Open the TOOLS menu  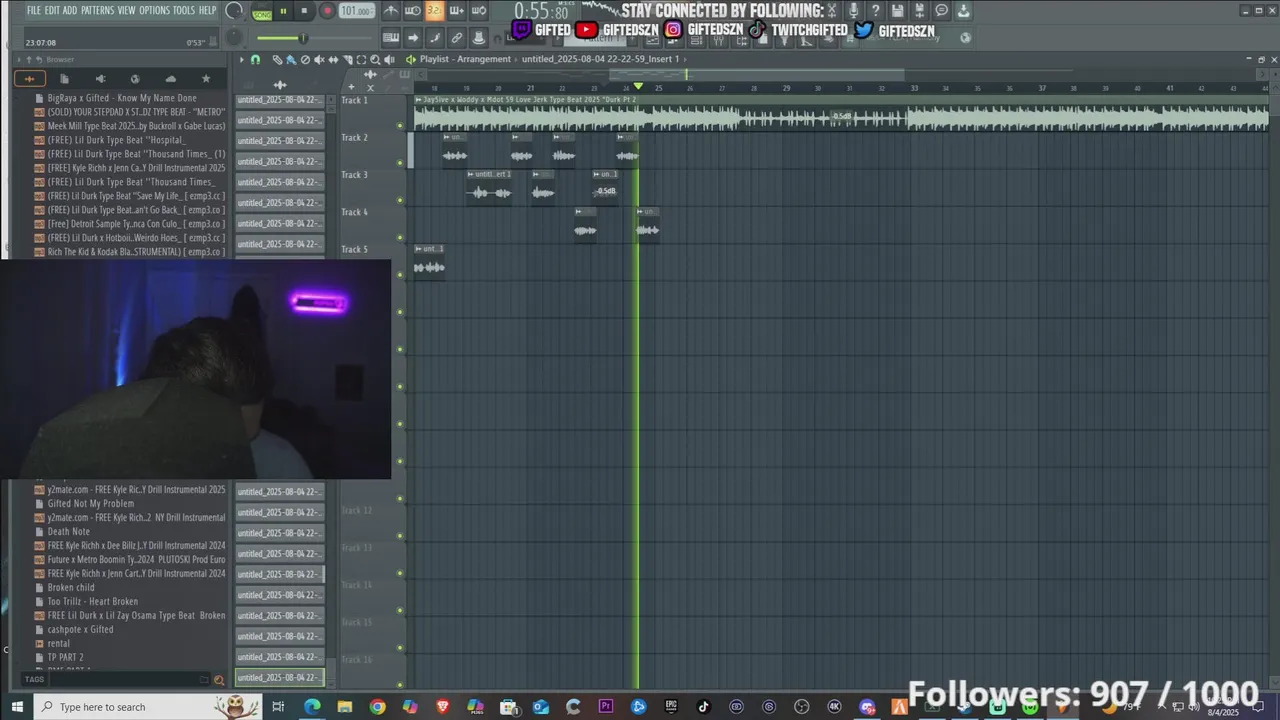pos(184,10)
